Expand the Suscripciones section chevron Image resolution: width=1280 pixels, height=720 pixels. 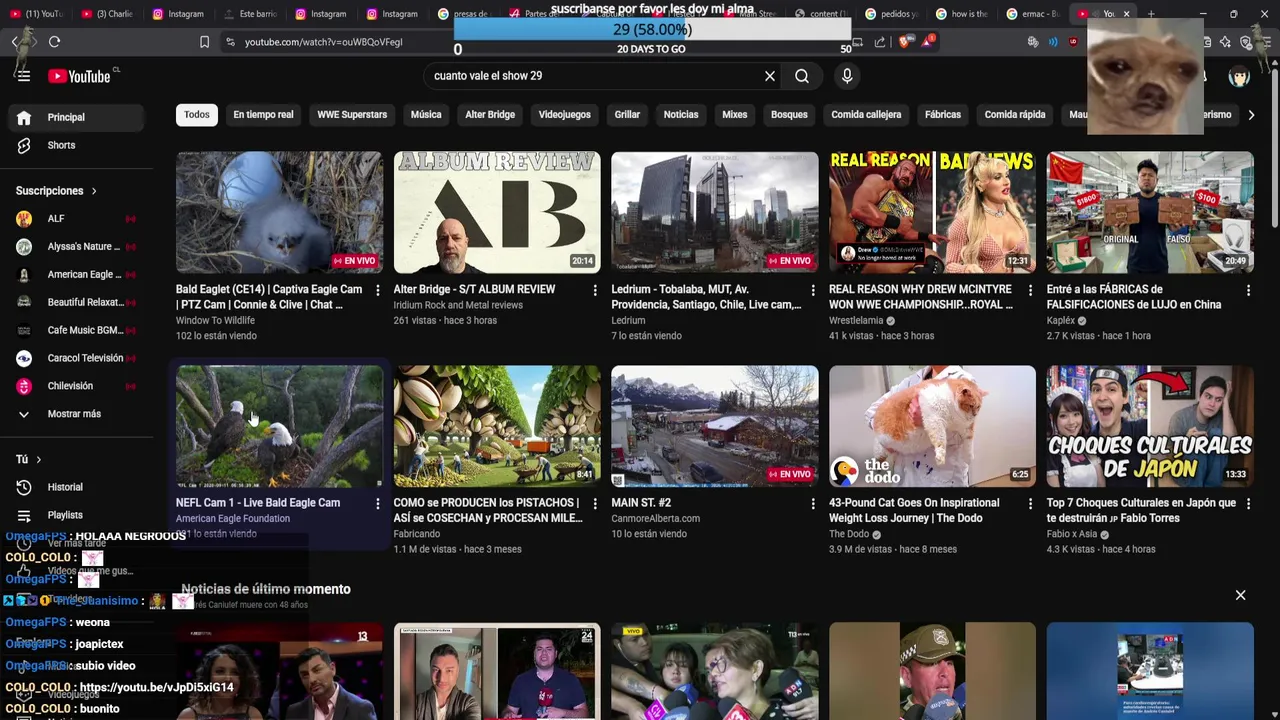[x=94, y=191]
